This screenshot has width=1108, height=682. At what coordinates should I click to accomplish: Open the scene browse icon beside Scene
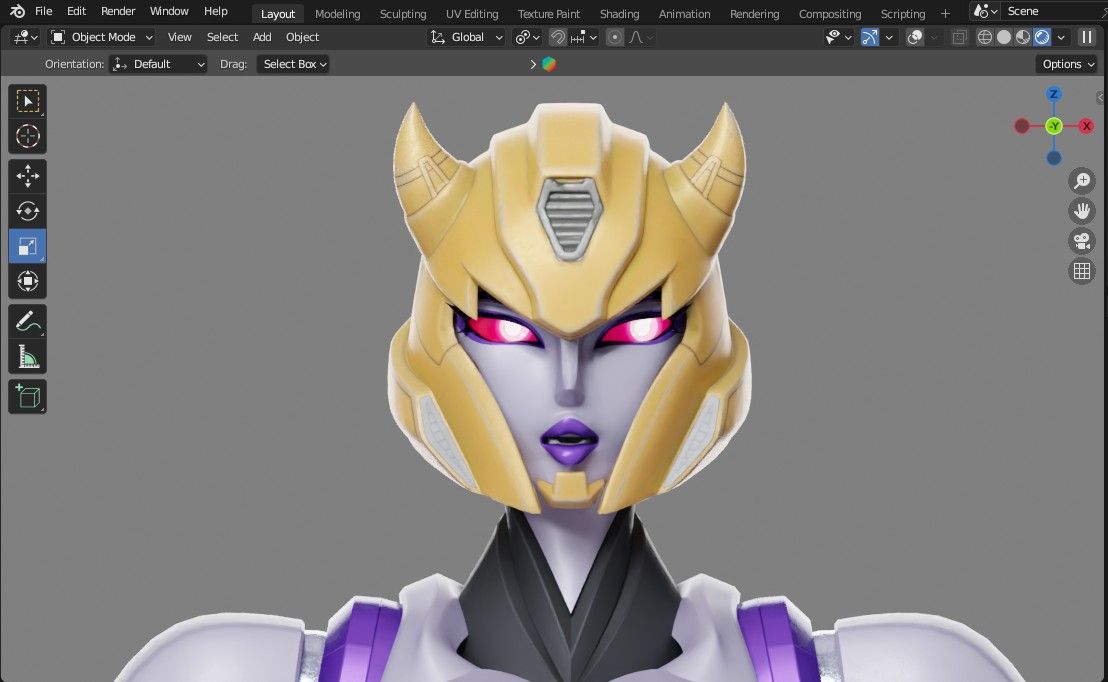(x=985, y=11)
